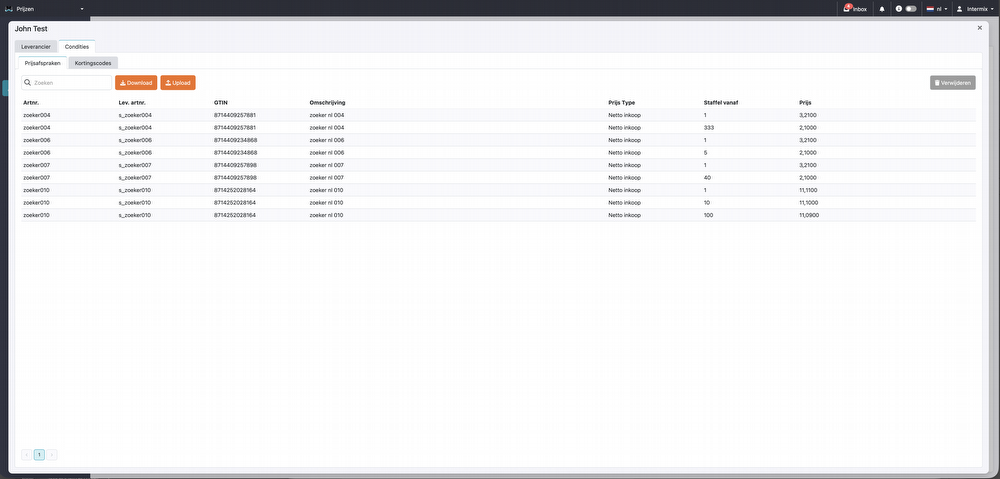1000x479 pixels.
Task: Select the Prijsafspraken tab
Action: click(42, 63)
